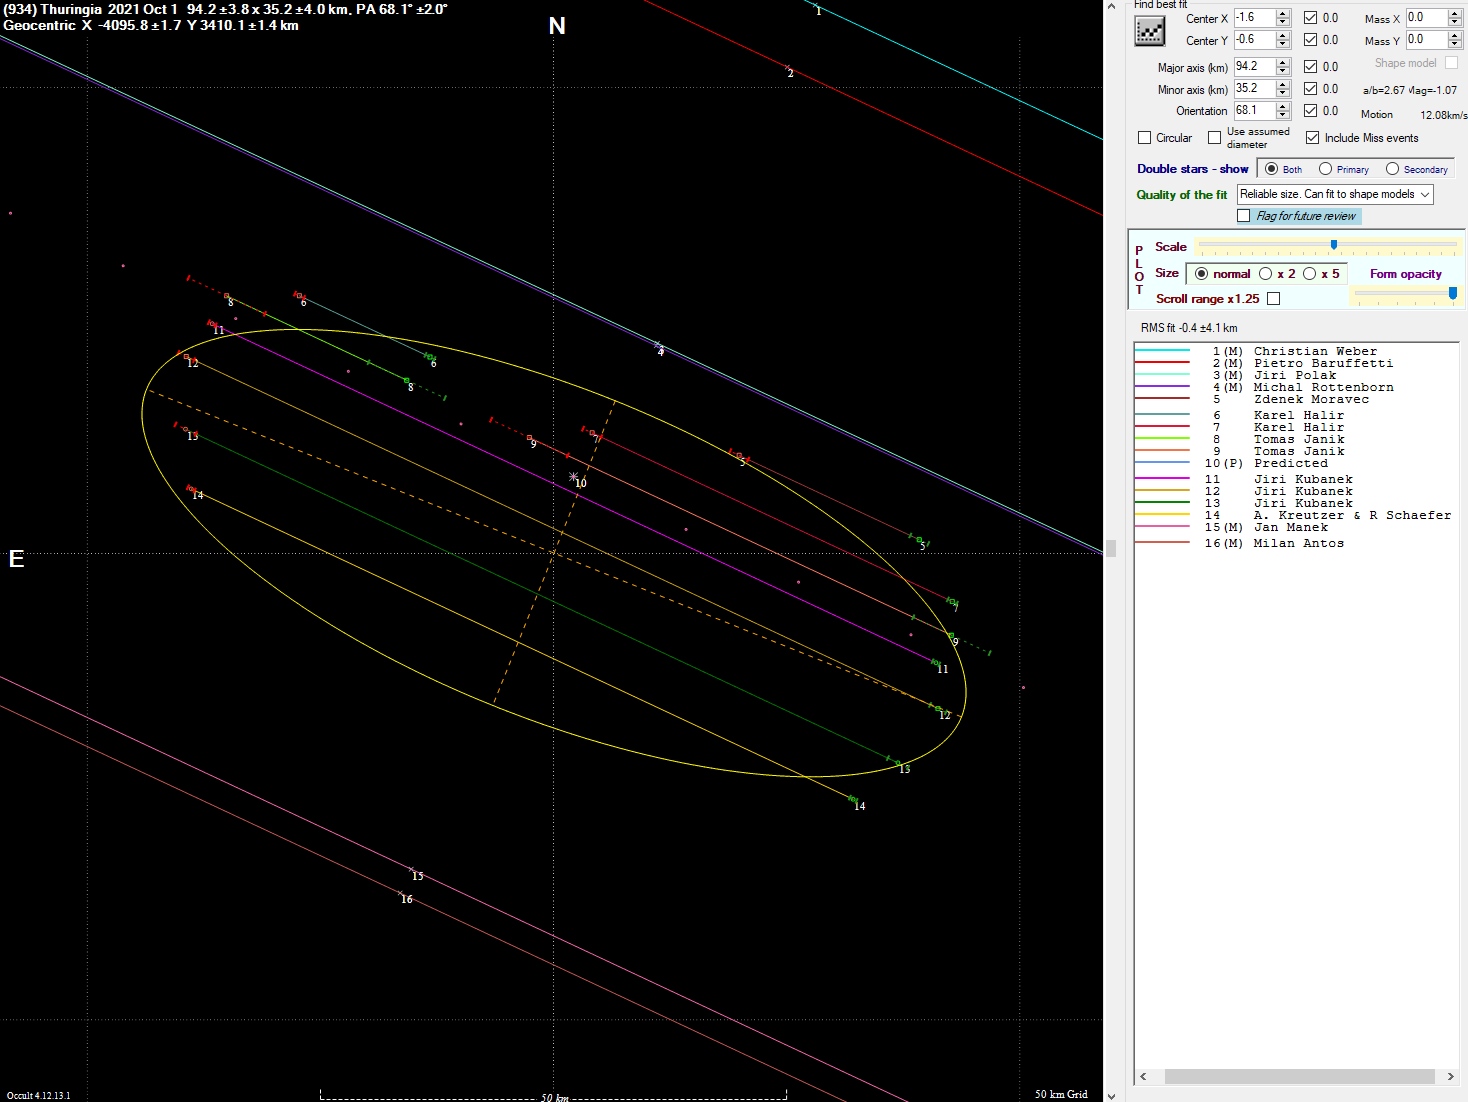Enable Use assumed diameter checkbox
The width and height of the screenshot is (1468, 1102).
click(1214, 138)
